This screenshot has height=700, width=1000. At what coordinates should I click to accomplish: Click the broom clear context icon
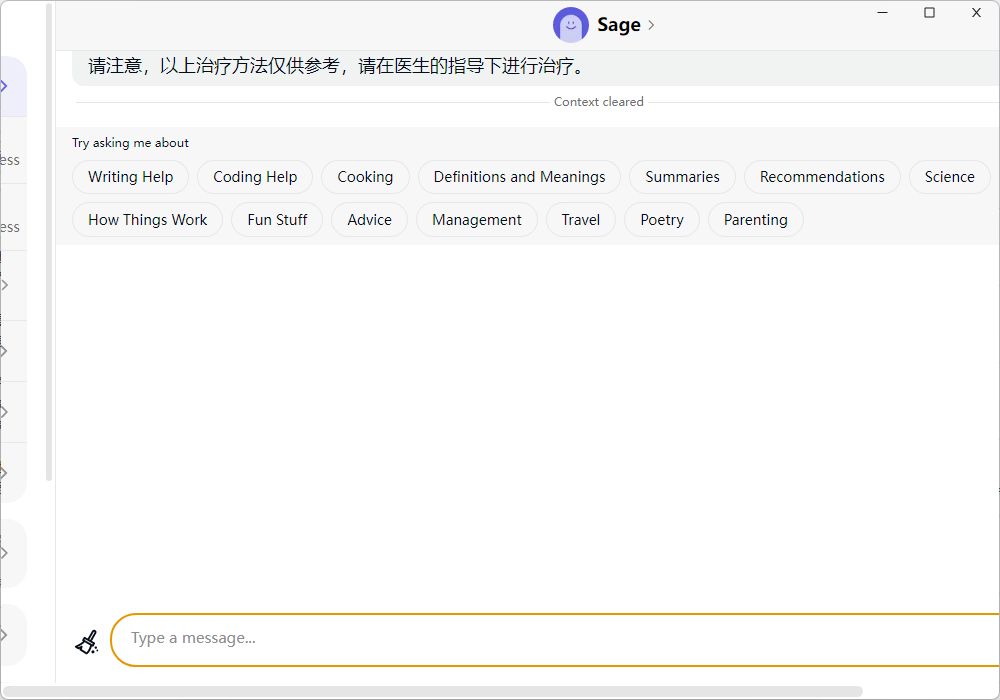click(87, 642)
